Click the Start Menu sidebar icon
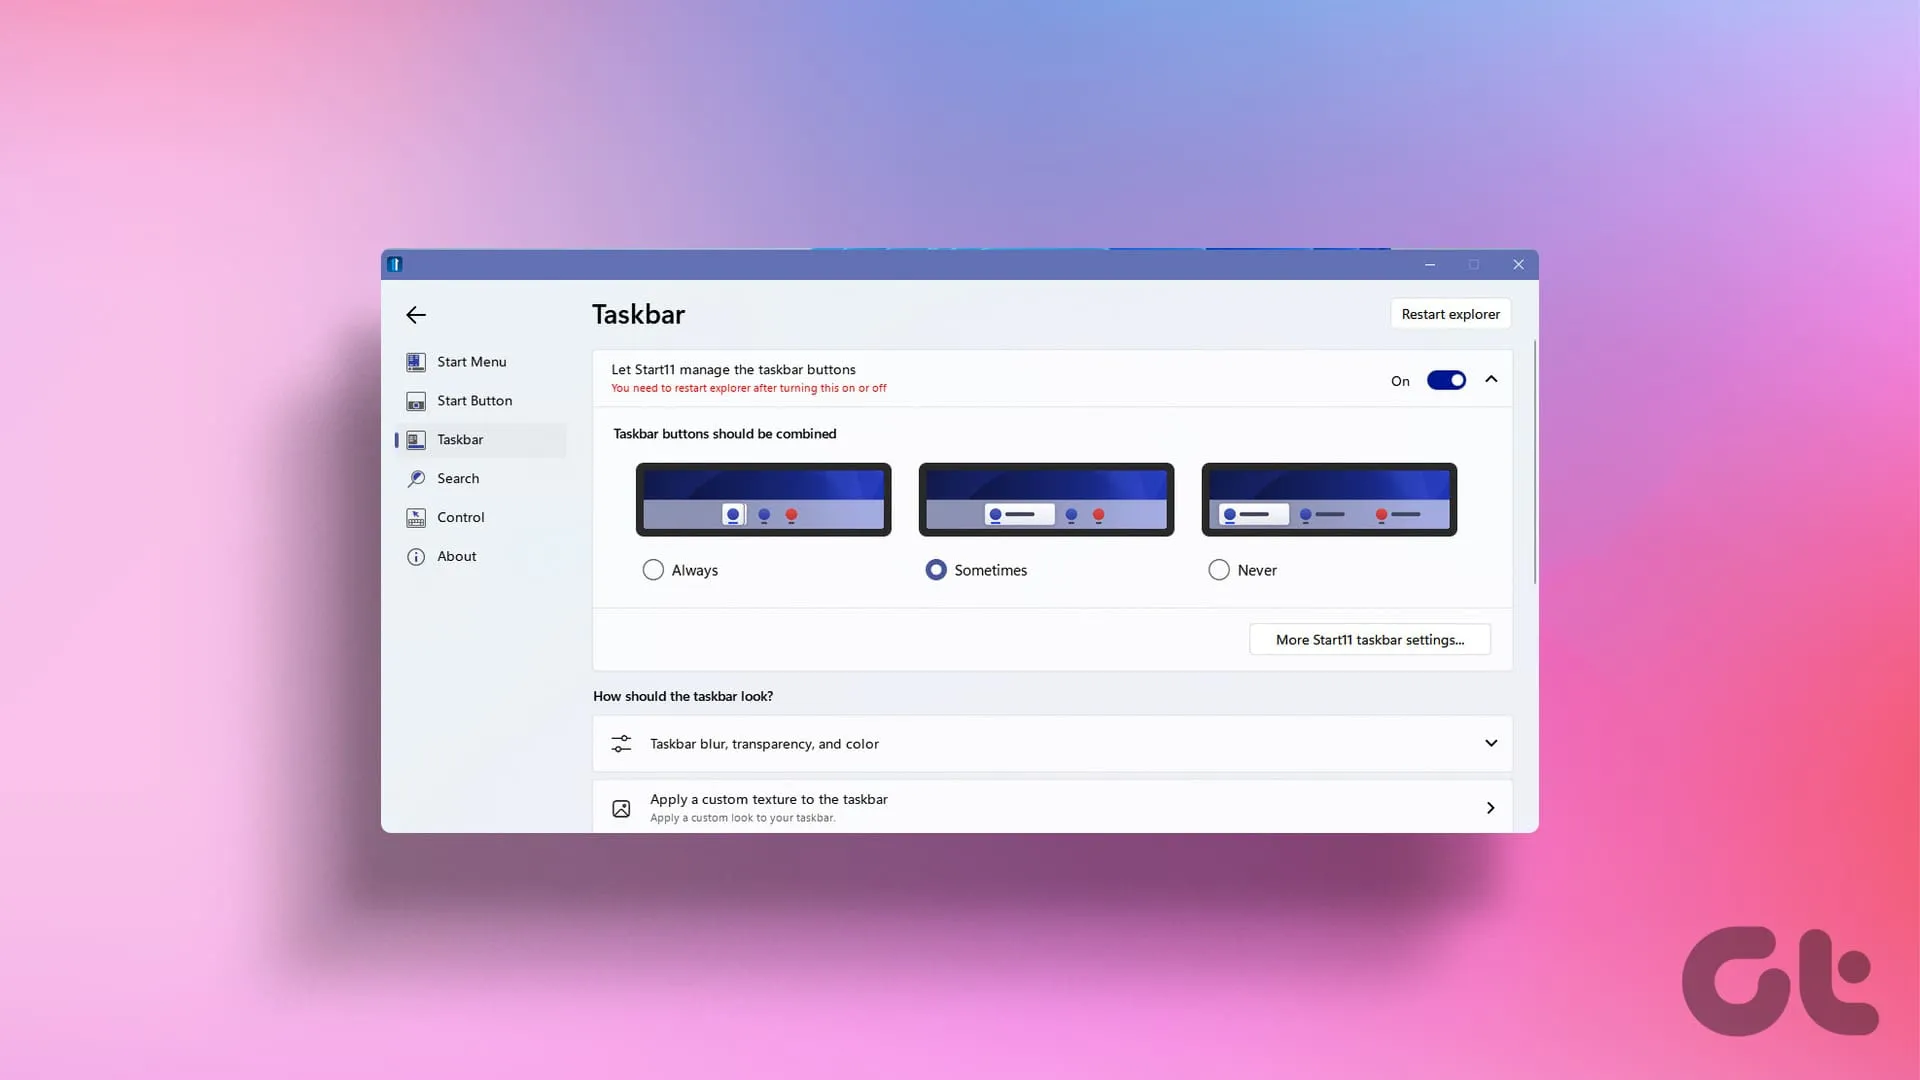The width and height of the screenshot is (1920, 1080). point(416,362)
